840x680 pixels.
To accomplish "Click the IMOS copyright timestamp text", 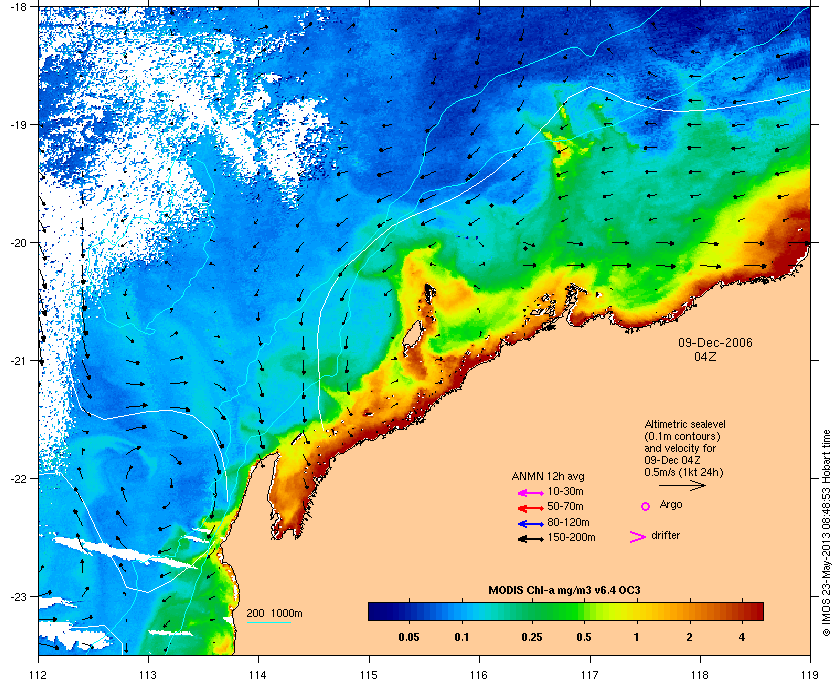I will pyautogui.click(x=826, y=532).
